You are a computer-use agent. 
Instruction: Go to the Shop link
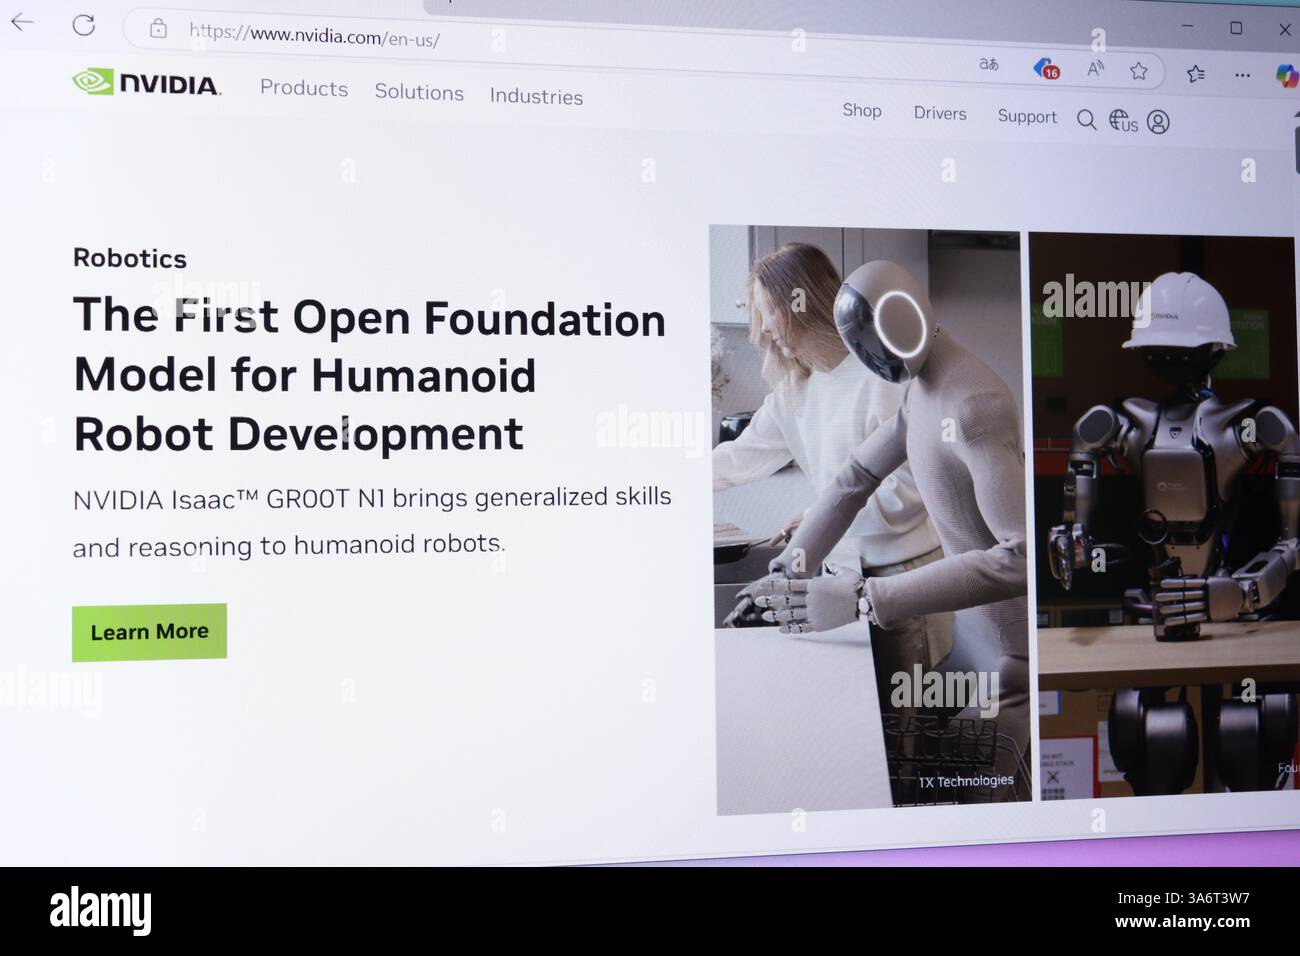coord(862,110)
